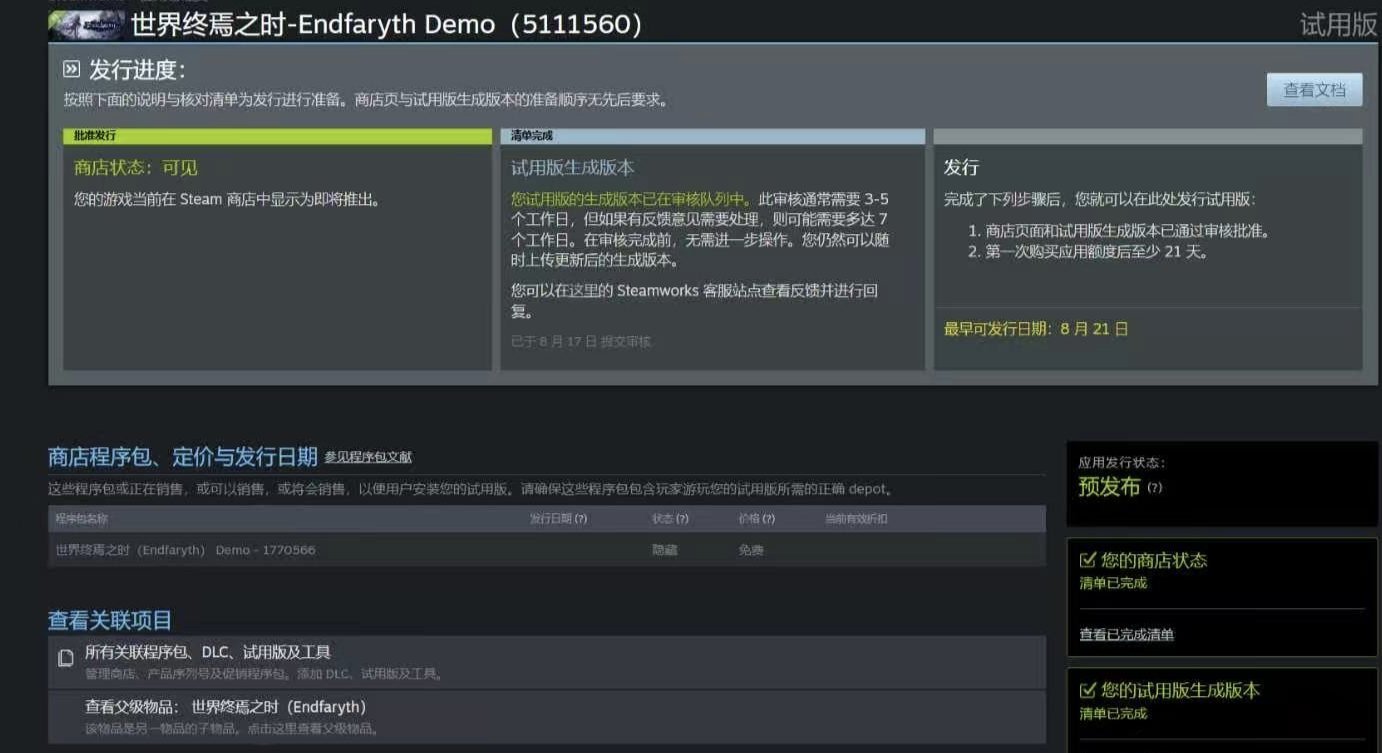This screenshot has height=753, width=1382.
Task: Click the 最早可发行日期：8 月 21 日 text
Action: [1036, 329]
